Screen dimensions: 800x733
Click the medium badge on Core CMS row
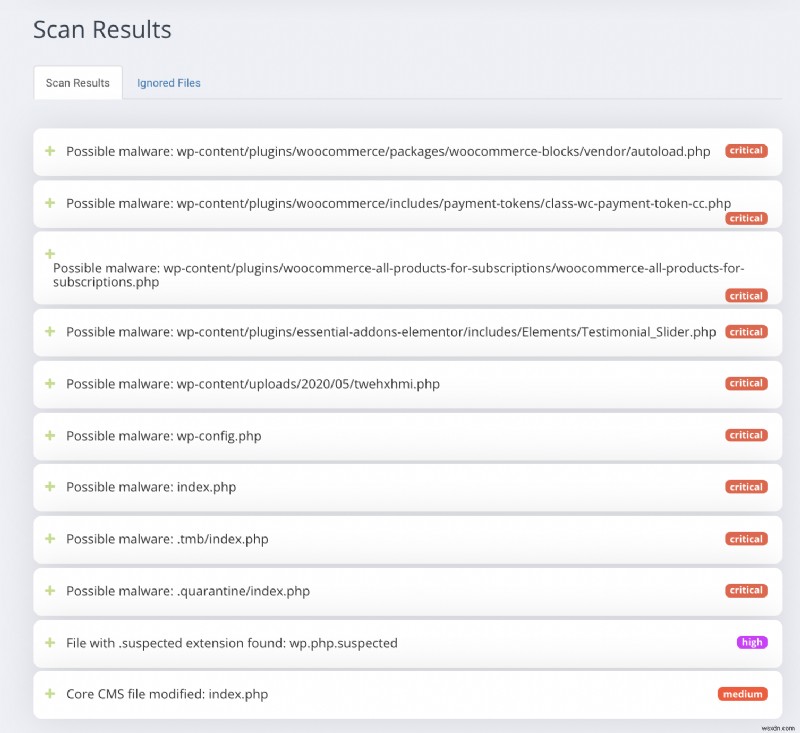coord(742,694)
